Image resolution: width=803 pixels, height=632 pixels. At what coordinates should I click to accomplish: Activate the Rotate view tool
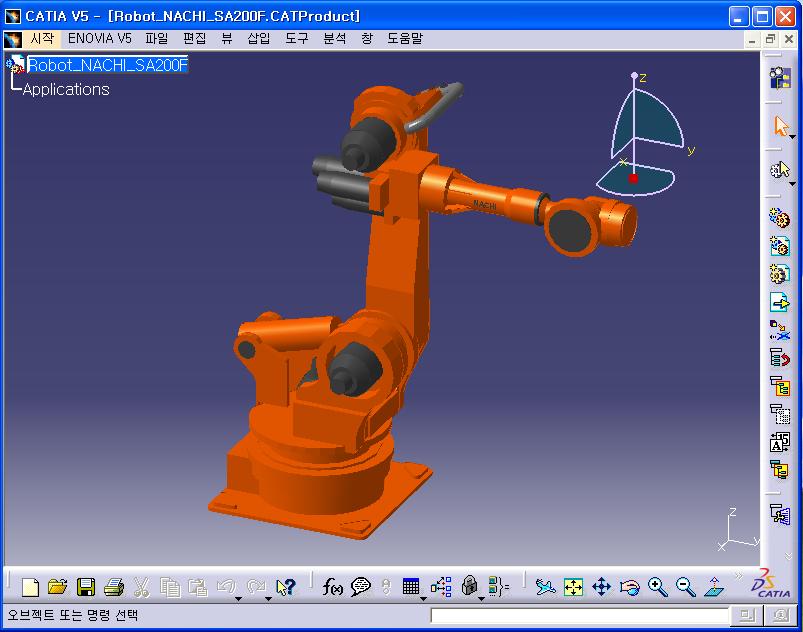[629, 587]
